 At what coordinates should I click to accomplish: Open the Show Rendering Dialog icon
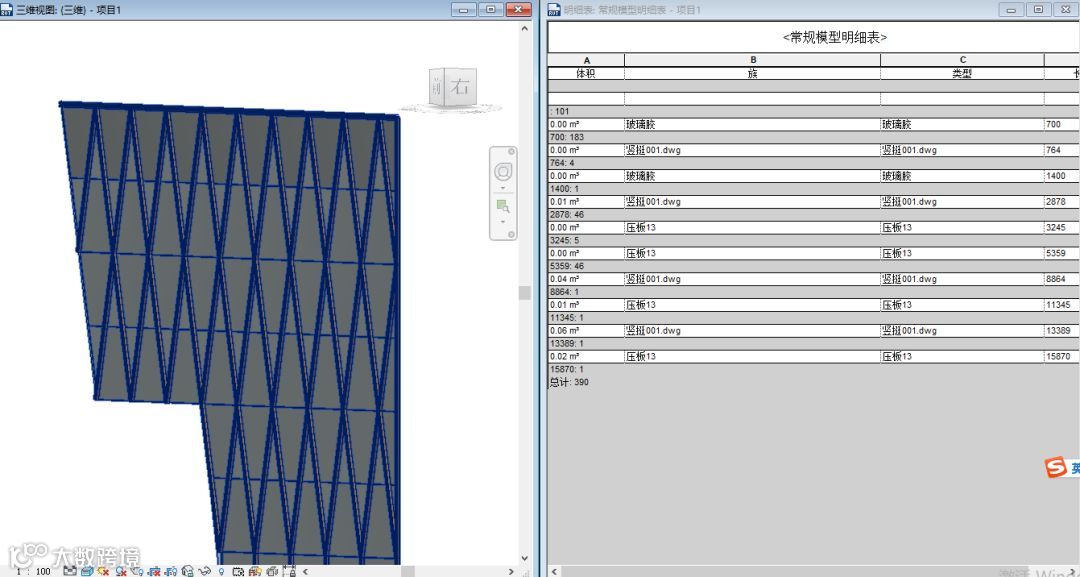[x=137, y=571]
